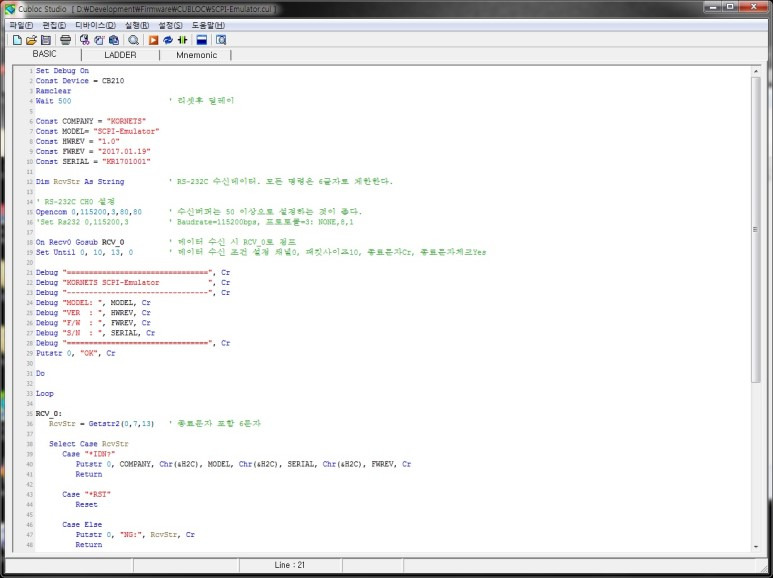This screenshot has height=578, width=773.
Task: Click the 'Case "*RST"' line
Action: click(87, 494)
